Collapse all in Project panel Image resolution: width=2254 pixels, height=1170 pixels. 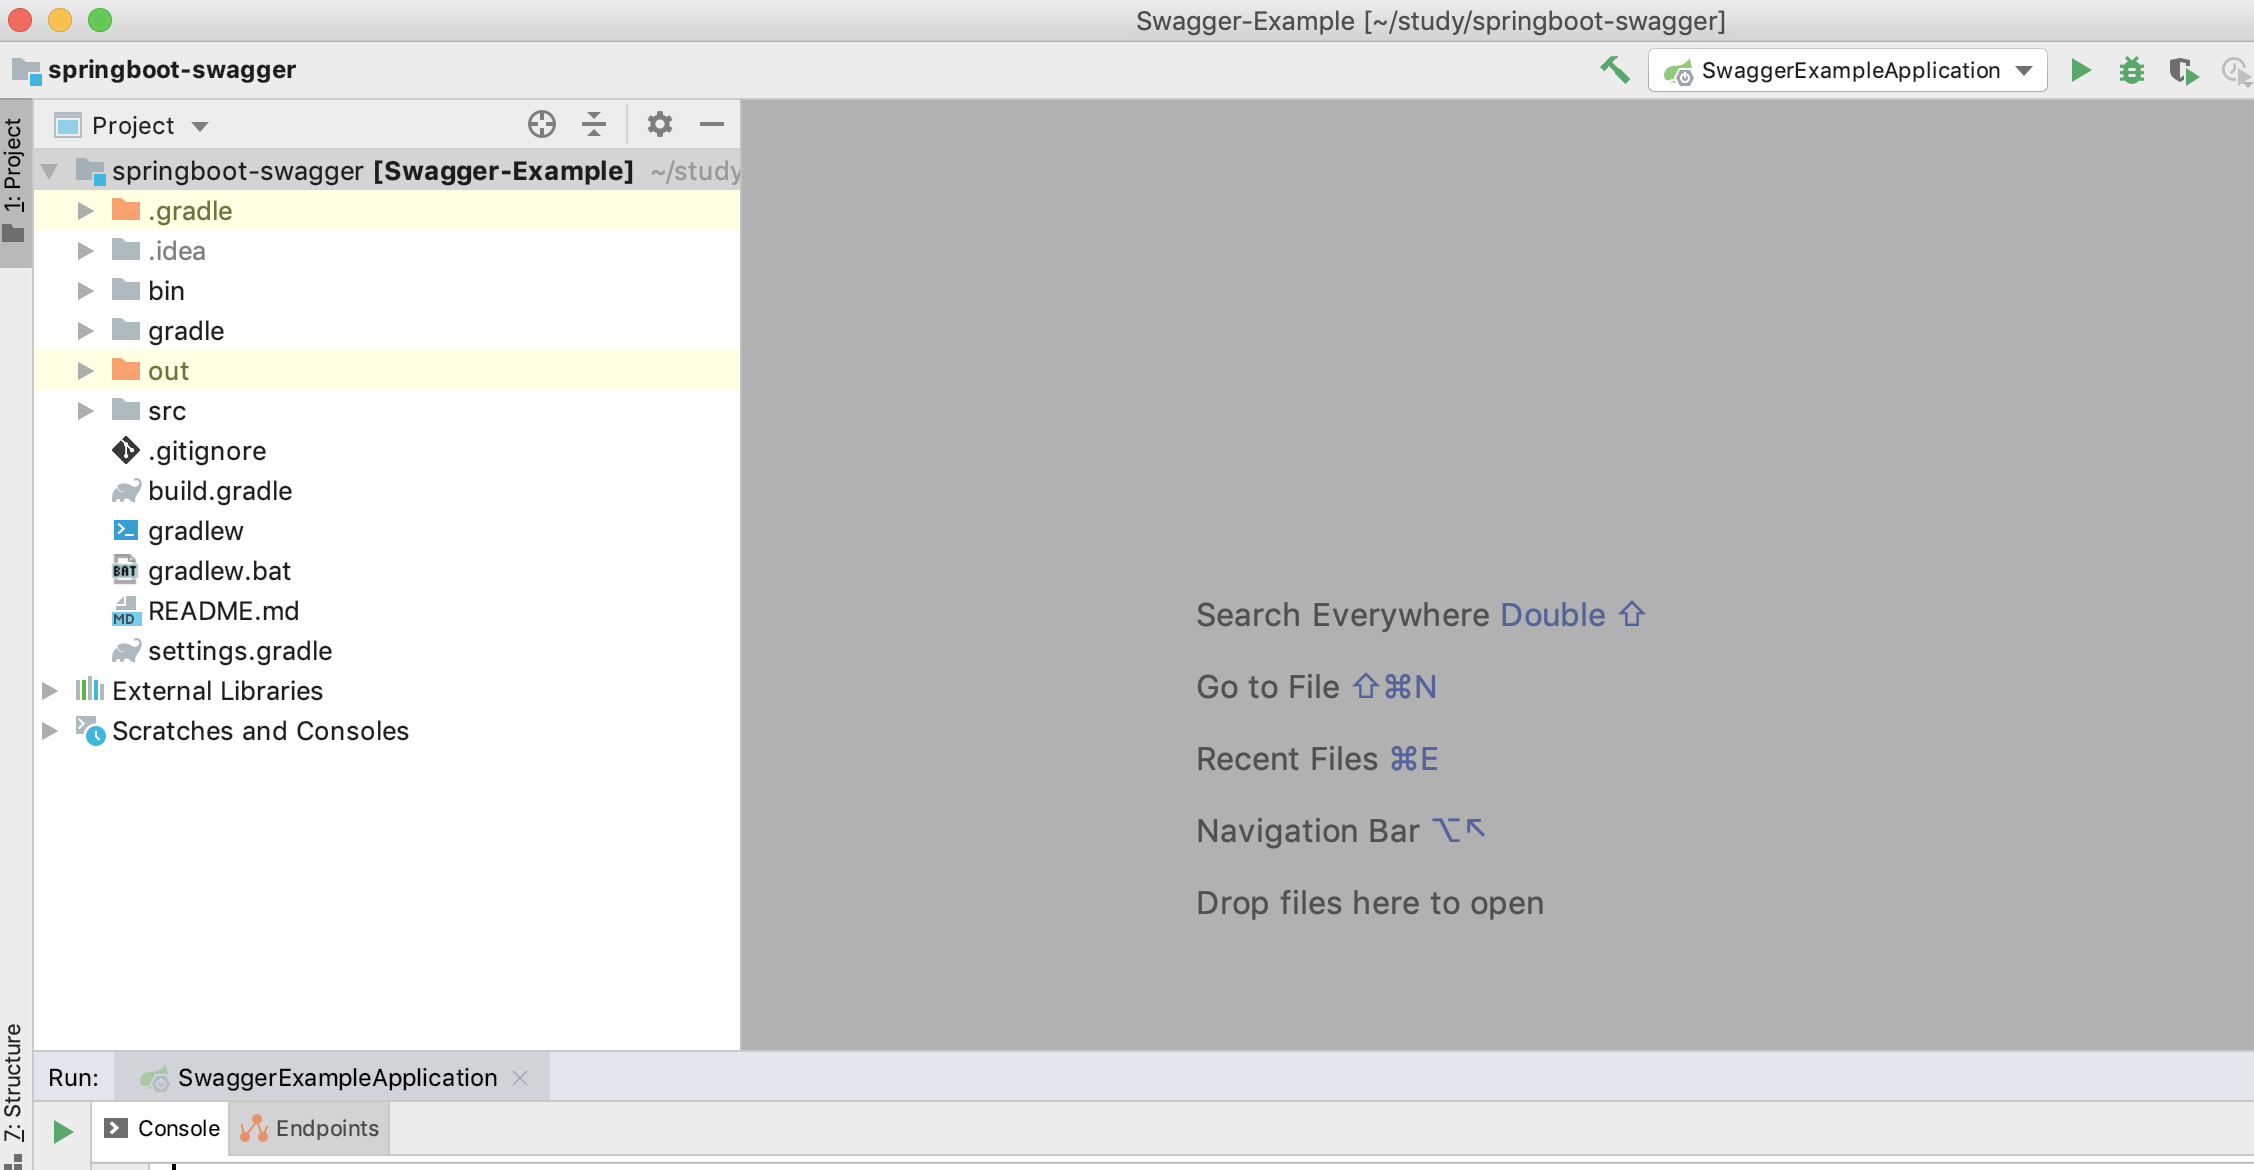(x=594, y=124)
